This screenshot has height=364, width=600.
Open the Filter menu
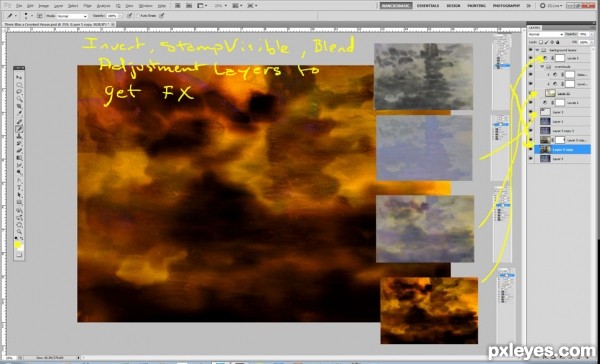point(87,6)
